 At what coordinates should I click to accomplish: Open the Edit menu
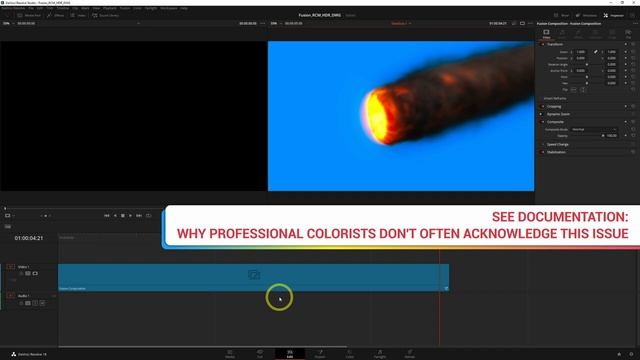(40, 8)
